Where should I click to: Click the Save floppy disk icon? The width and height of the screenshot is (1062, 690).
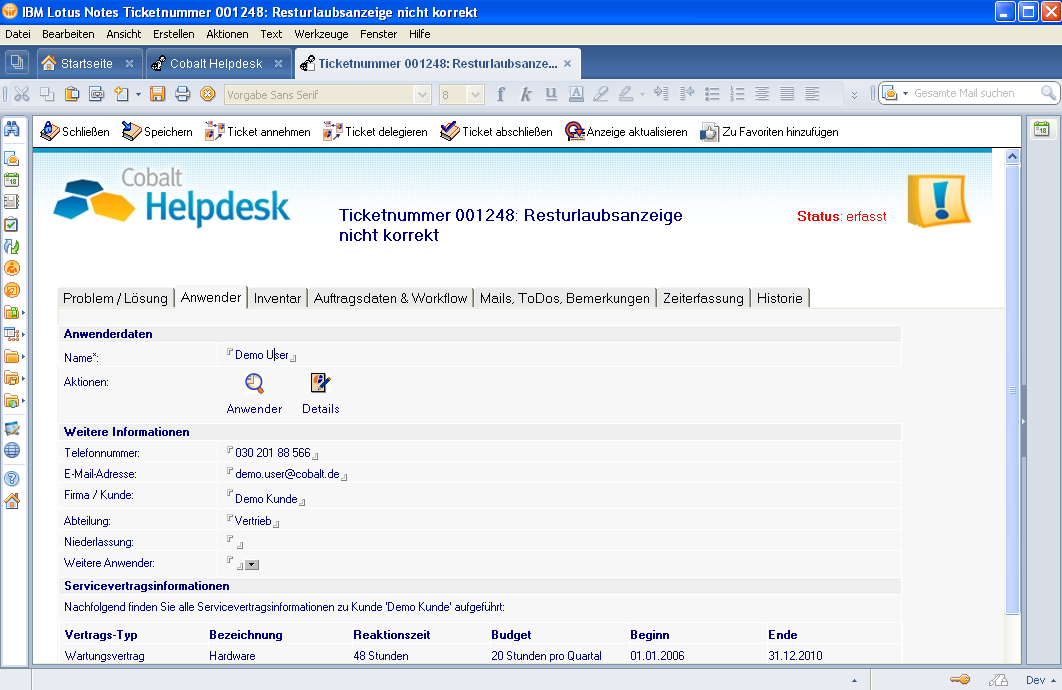pos(157,94)
